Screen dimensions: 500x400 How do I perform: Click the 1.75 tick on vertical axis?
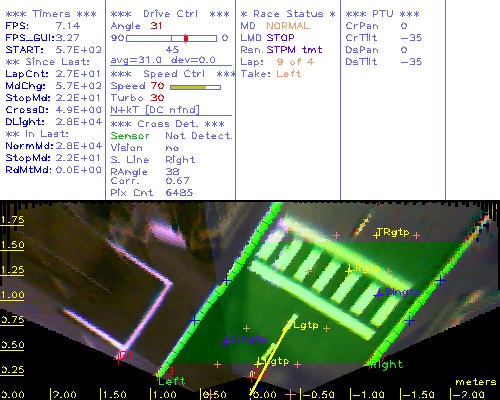pos(12,220)
